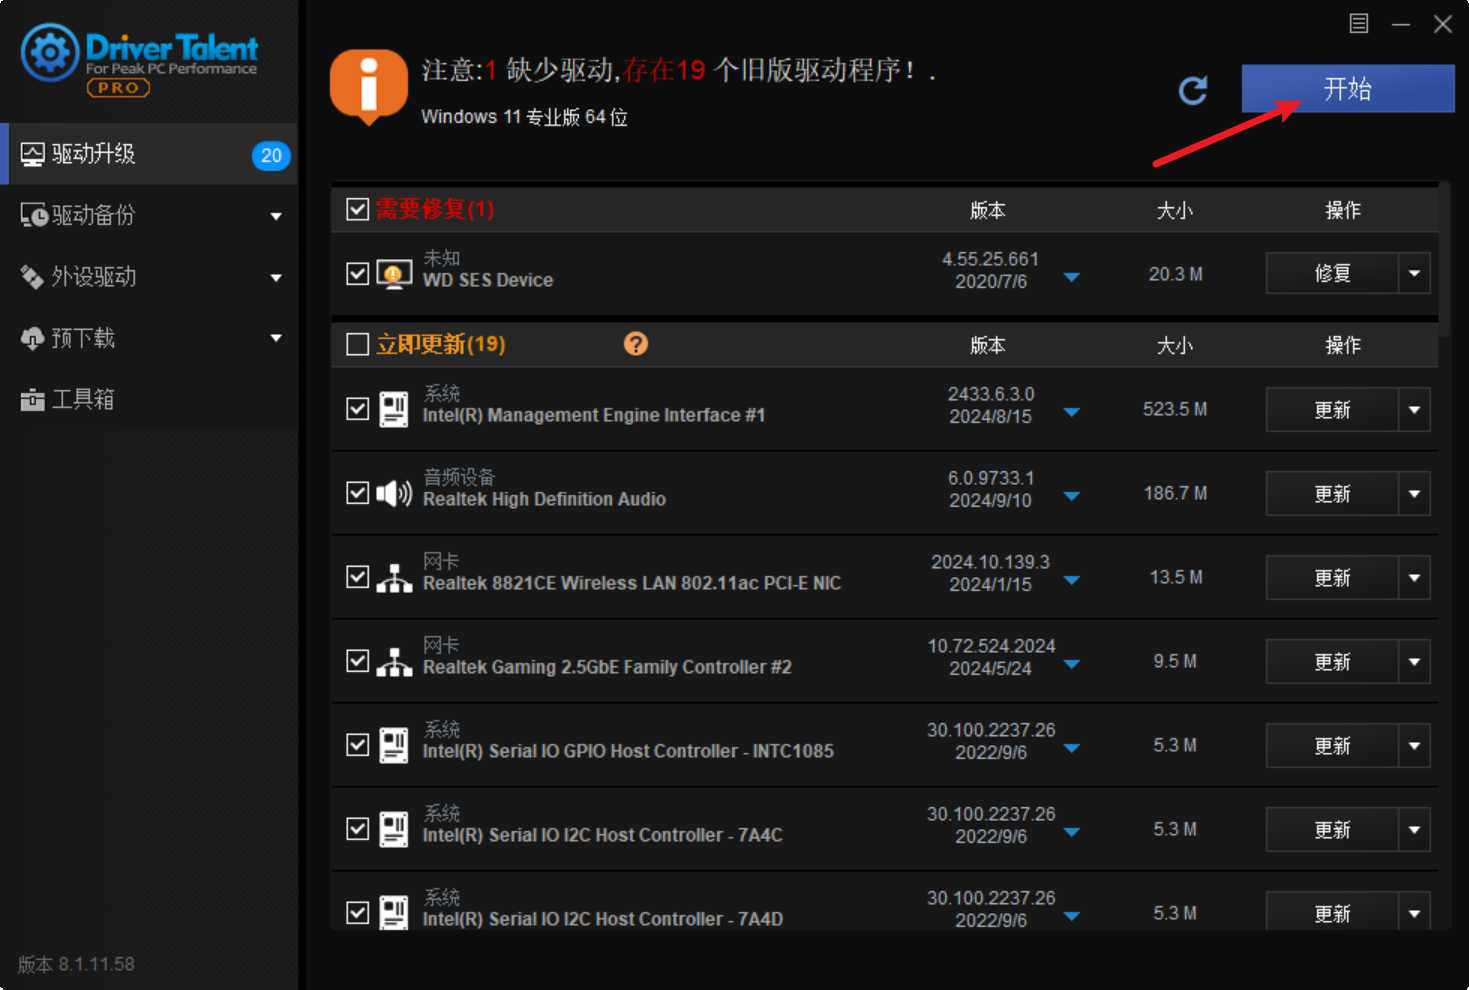Click the orange question mark help icon

click(x=636, y=344)
